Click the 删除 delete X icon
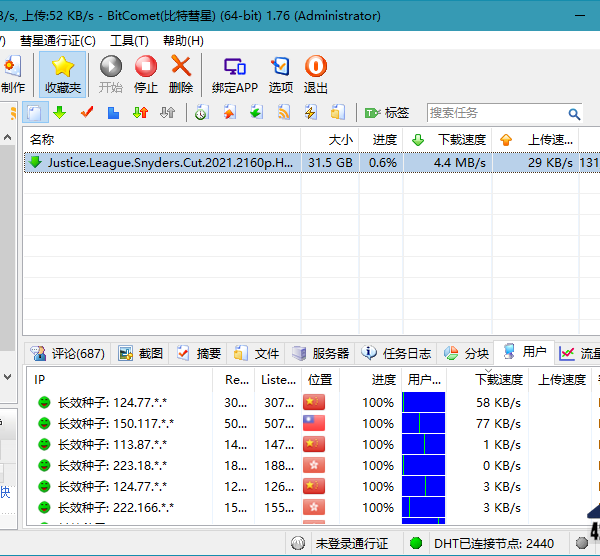Viewport: 600px width, 556px height. 181,68
